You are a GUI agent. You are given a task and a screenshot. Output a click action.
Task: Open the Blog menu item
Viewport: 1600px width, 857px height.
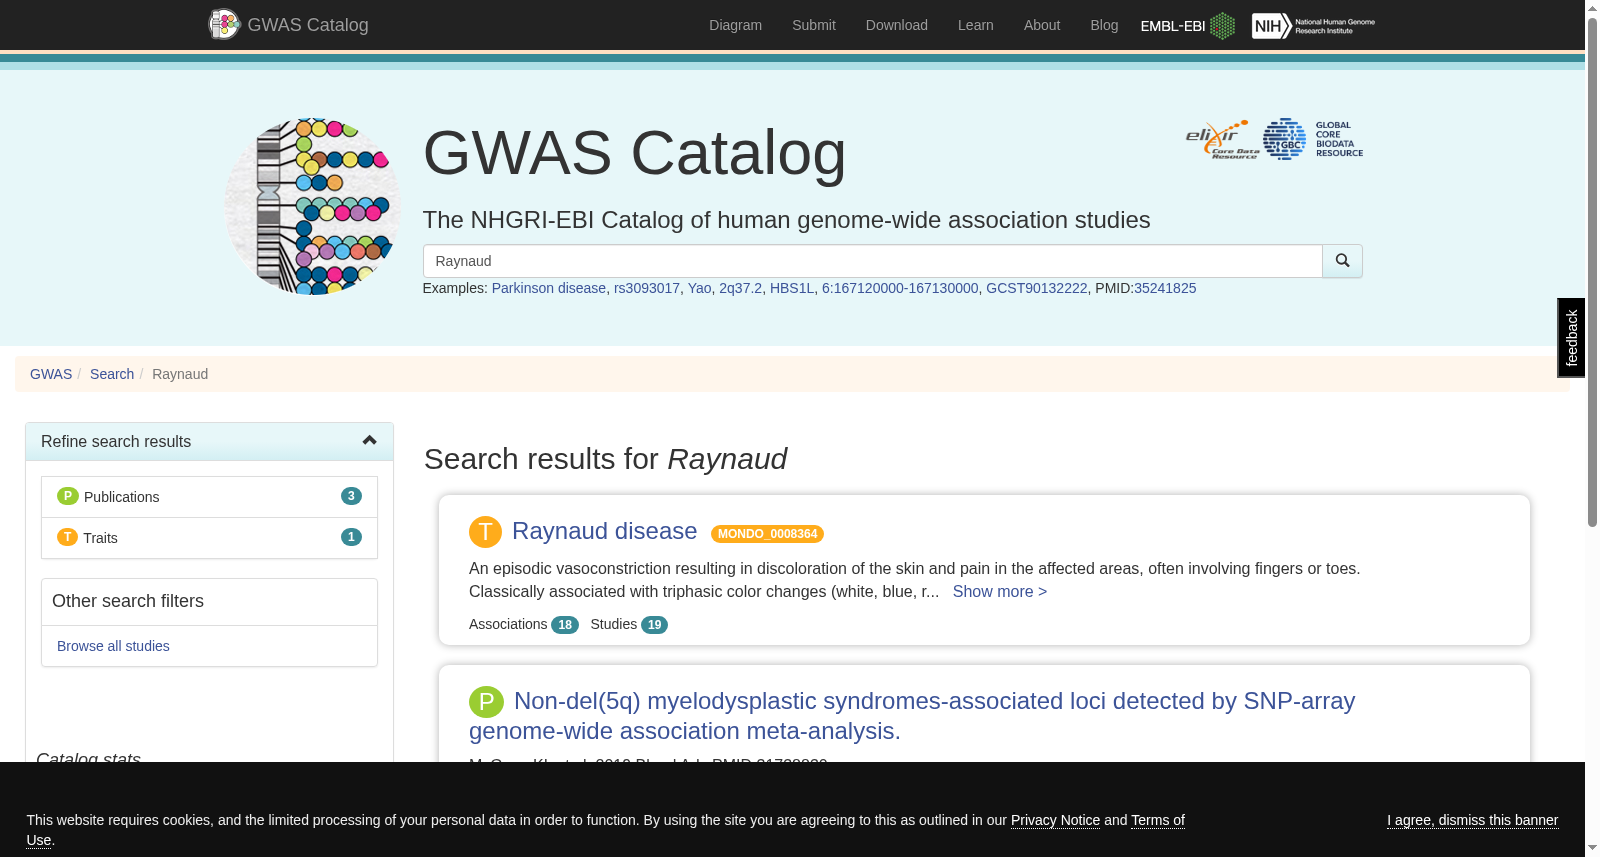click(1104, 25)
